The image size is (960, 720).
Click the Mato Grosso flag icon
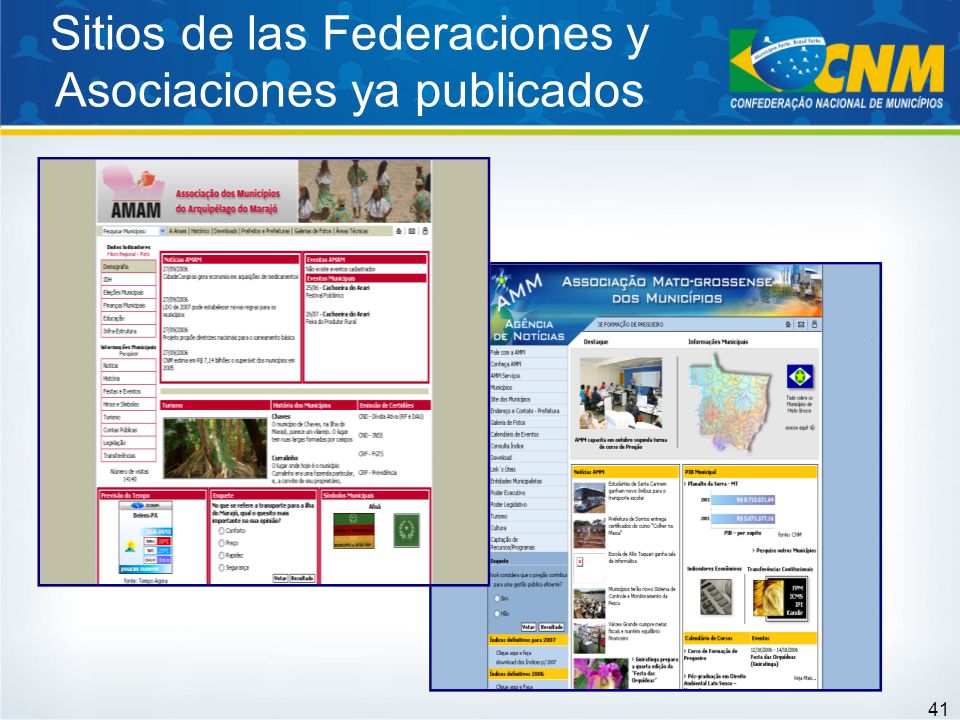tap(800, 376)
